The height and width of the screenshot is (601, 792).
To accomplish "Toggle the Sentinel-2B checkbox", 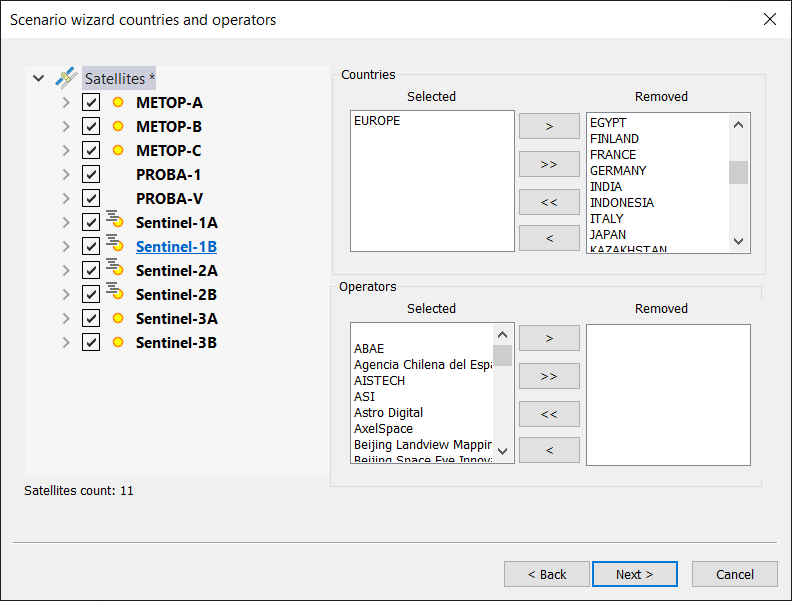I will 91,294.
